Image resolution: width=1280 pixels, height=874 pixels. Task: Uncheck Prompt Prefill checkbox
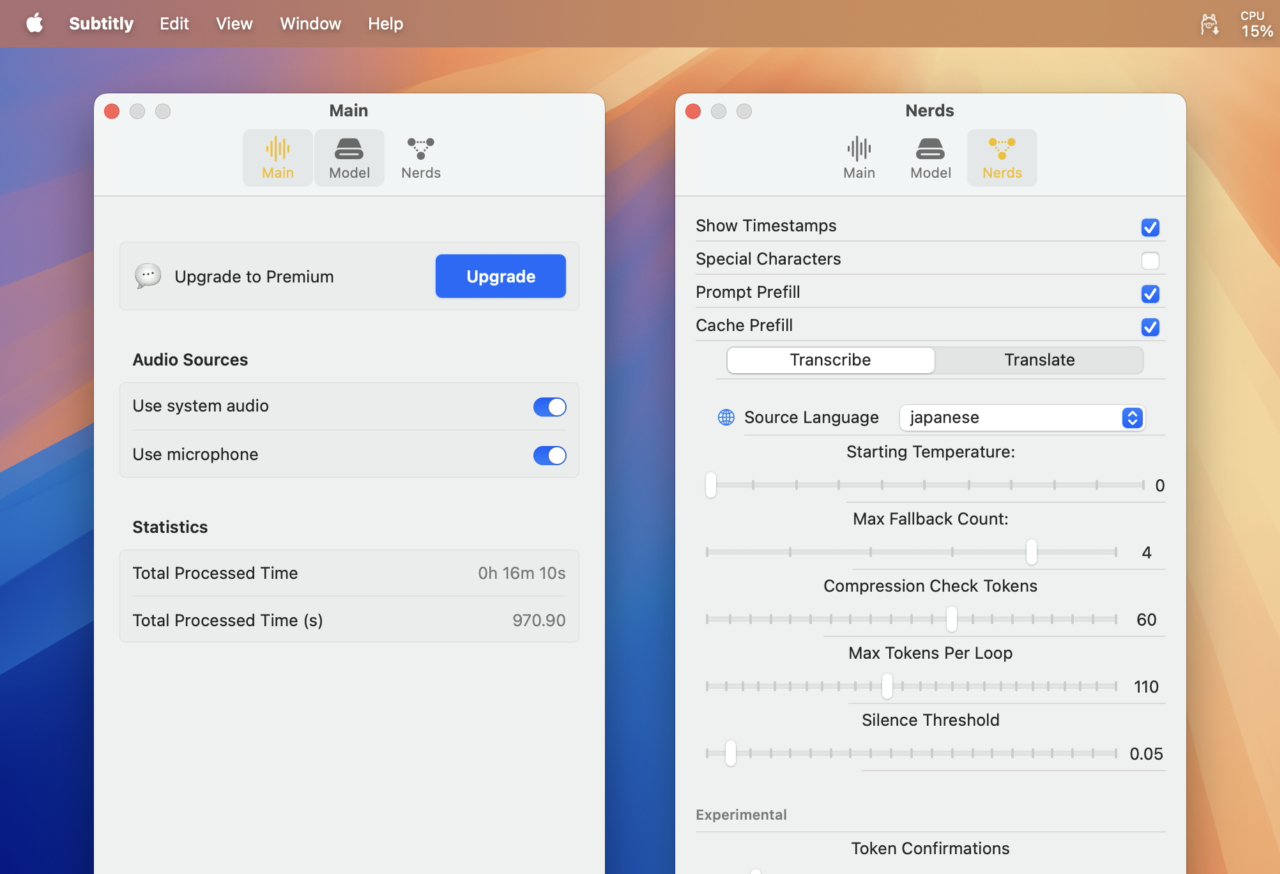1150,294
